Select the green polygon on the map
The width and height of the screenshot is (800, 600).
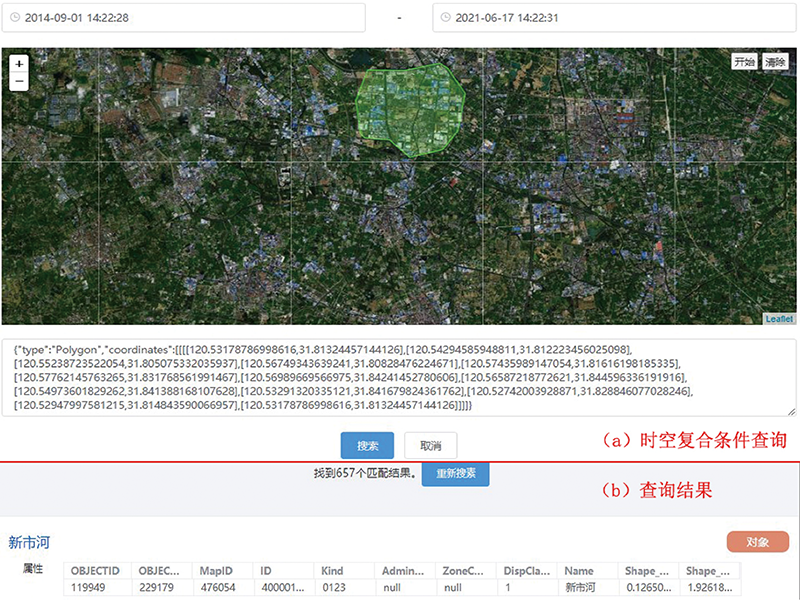coord(410,105)
